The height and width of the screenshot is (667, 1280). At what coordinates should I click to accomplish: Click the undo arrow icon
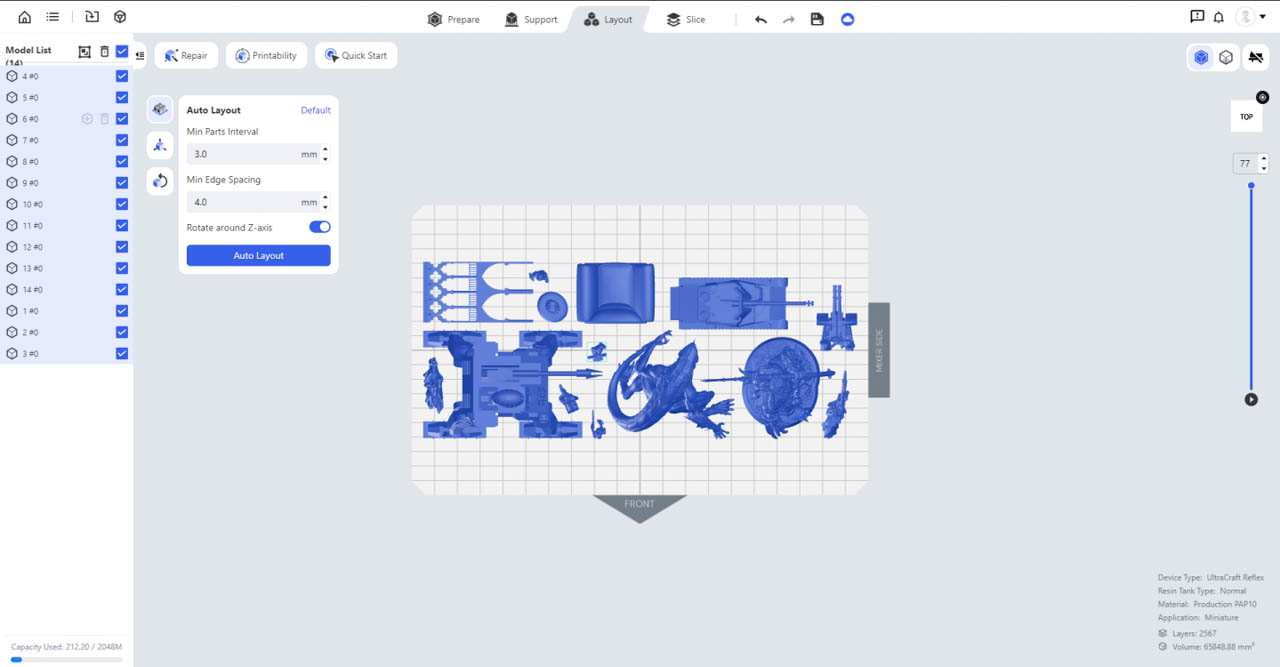[761, 19]
